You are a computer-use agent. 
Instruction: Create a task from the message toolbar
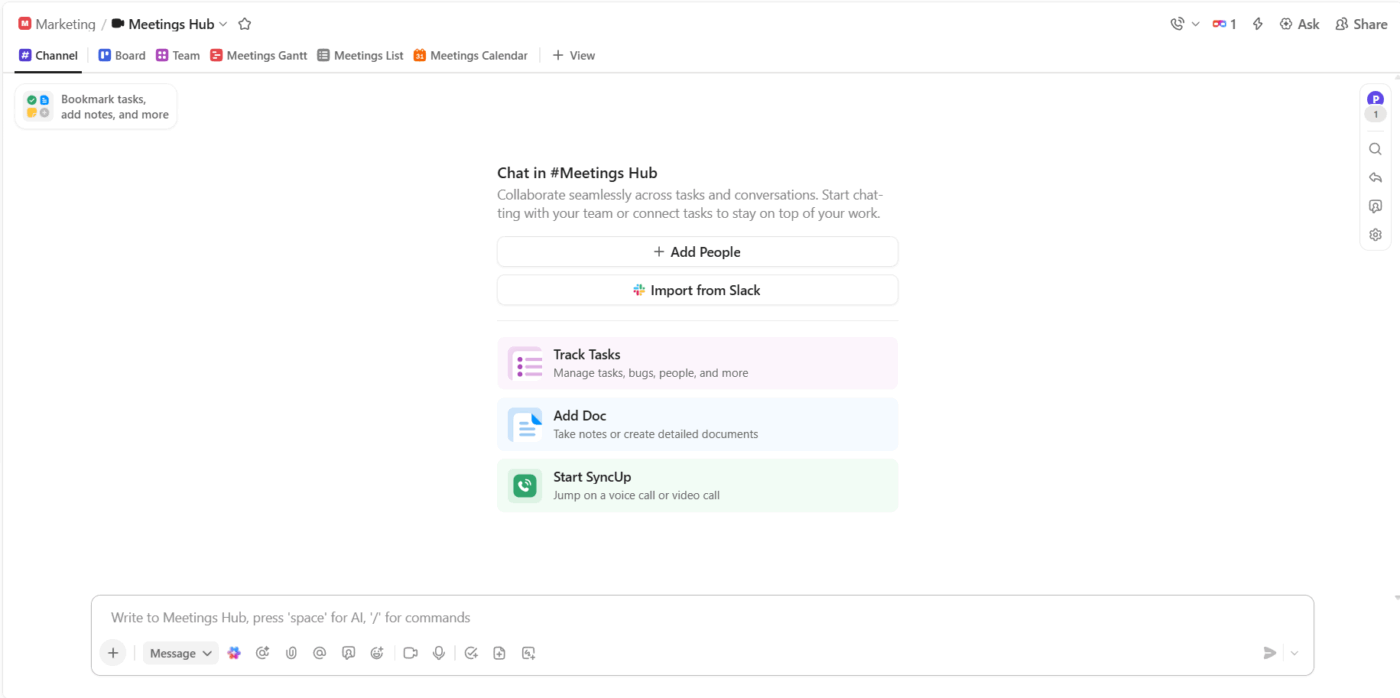pos(470,652)
